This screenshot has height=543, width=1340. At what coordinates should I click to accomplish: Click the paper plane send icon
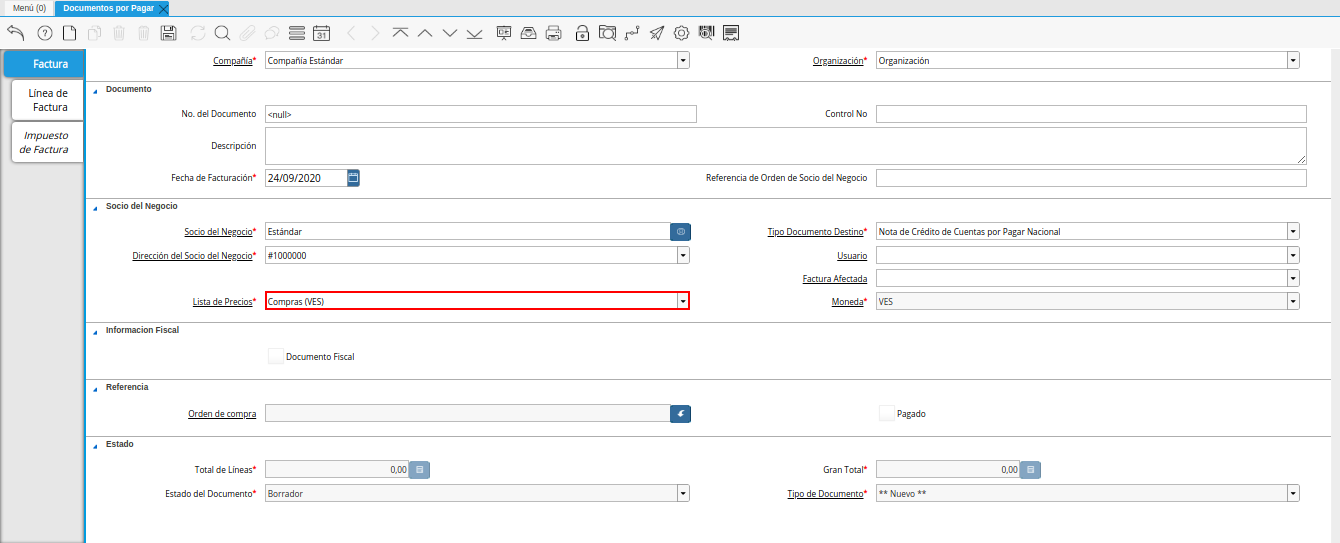pos(656,33)
